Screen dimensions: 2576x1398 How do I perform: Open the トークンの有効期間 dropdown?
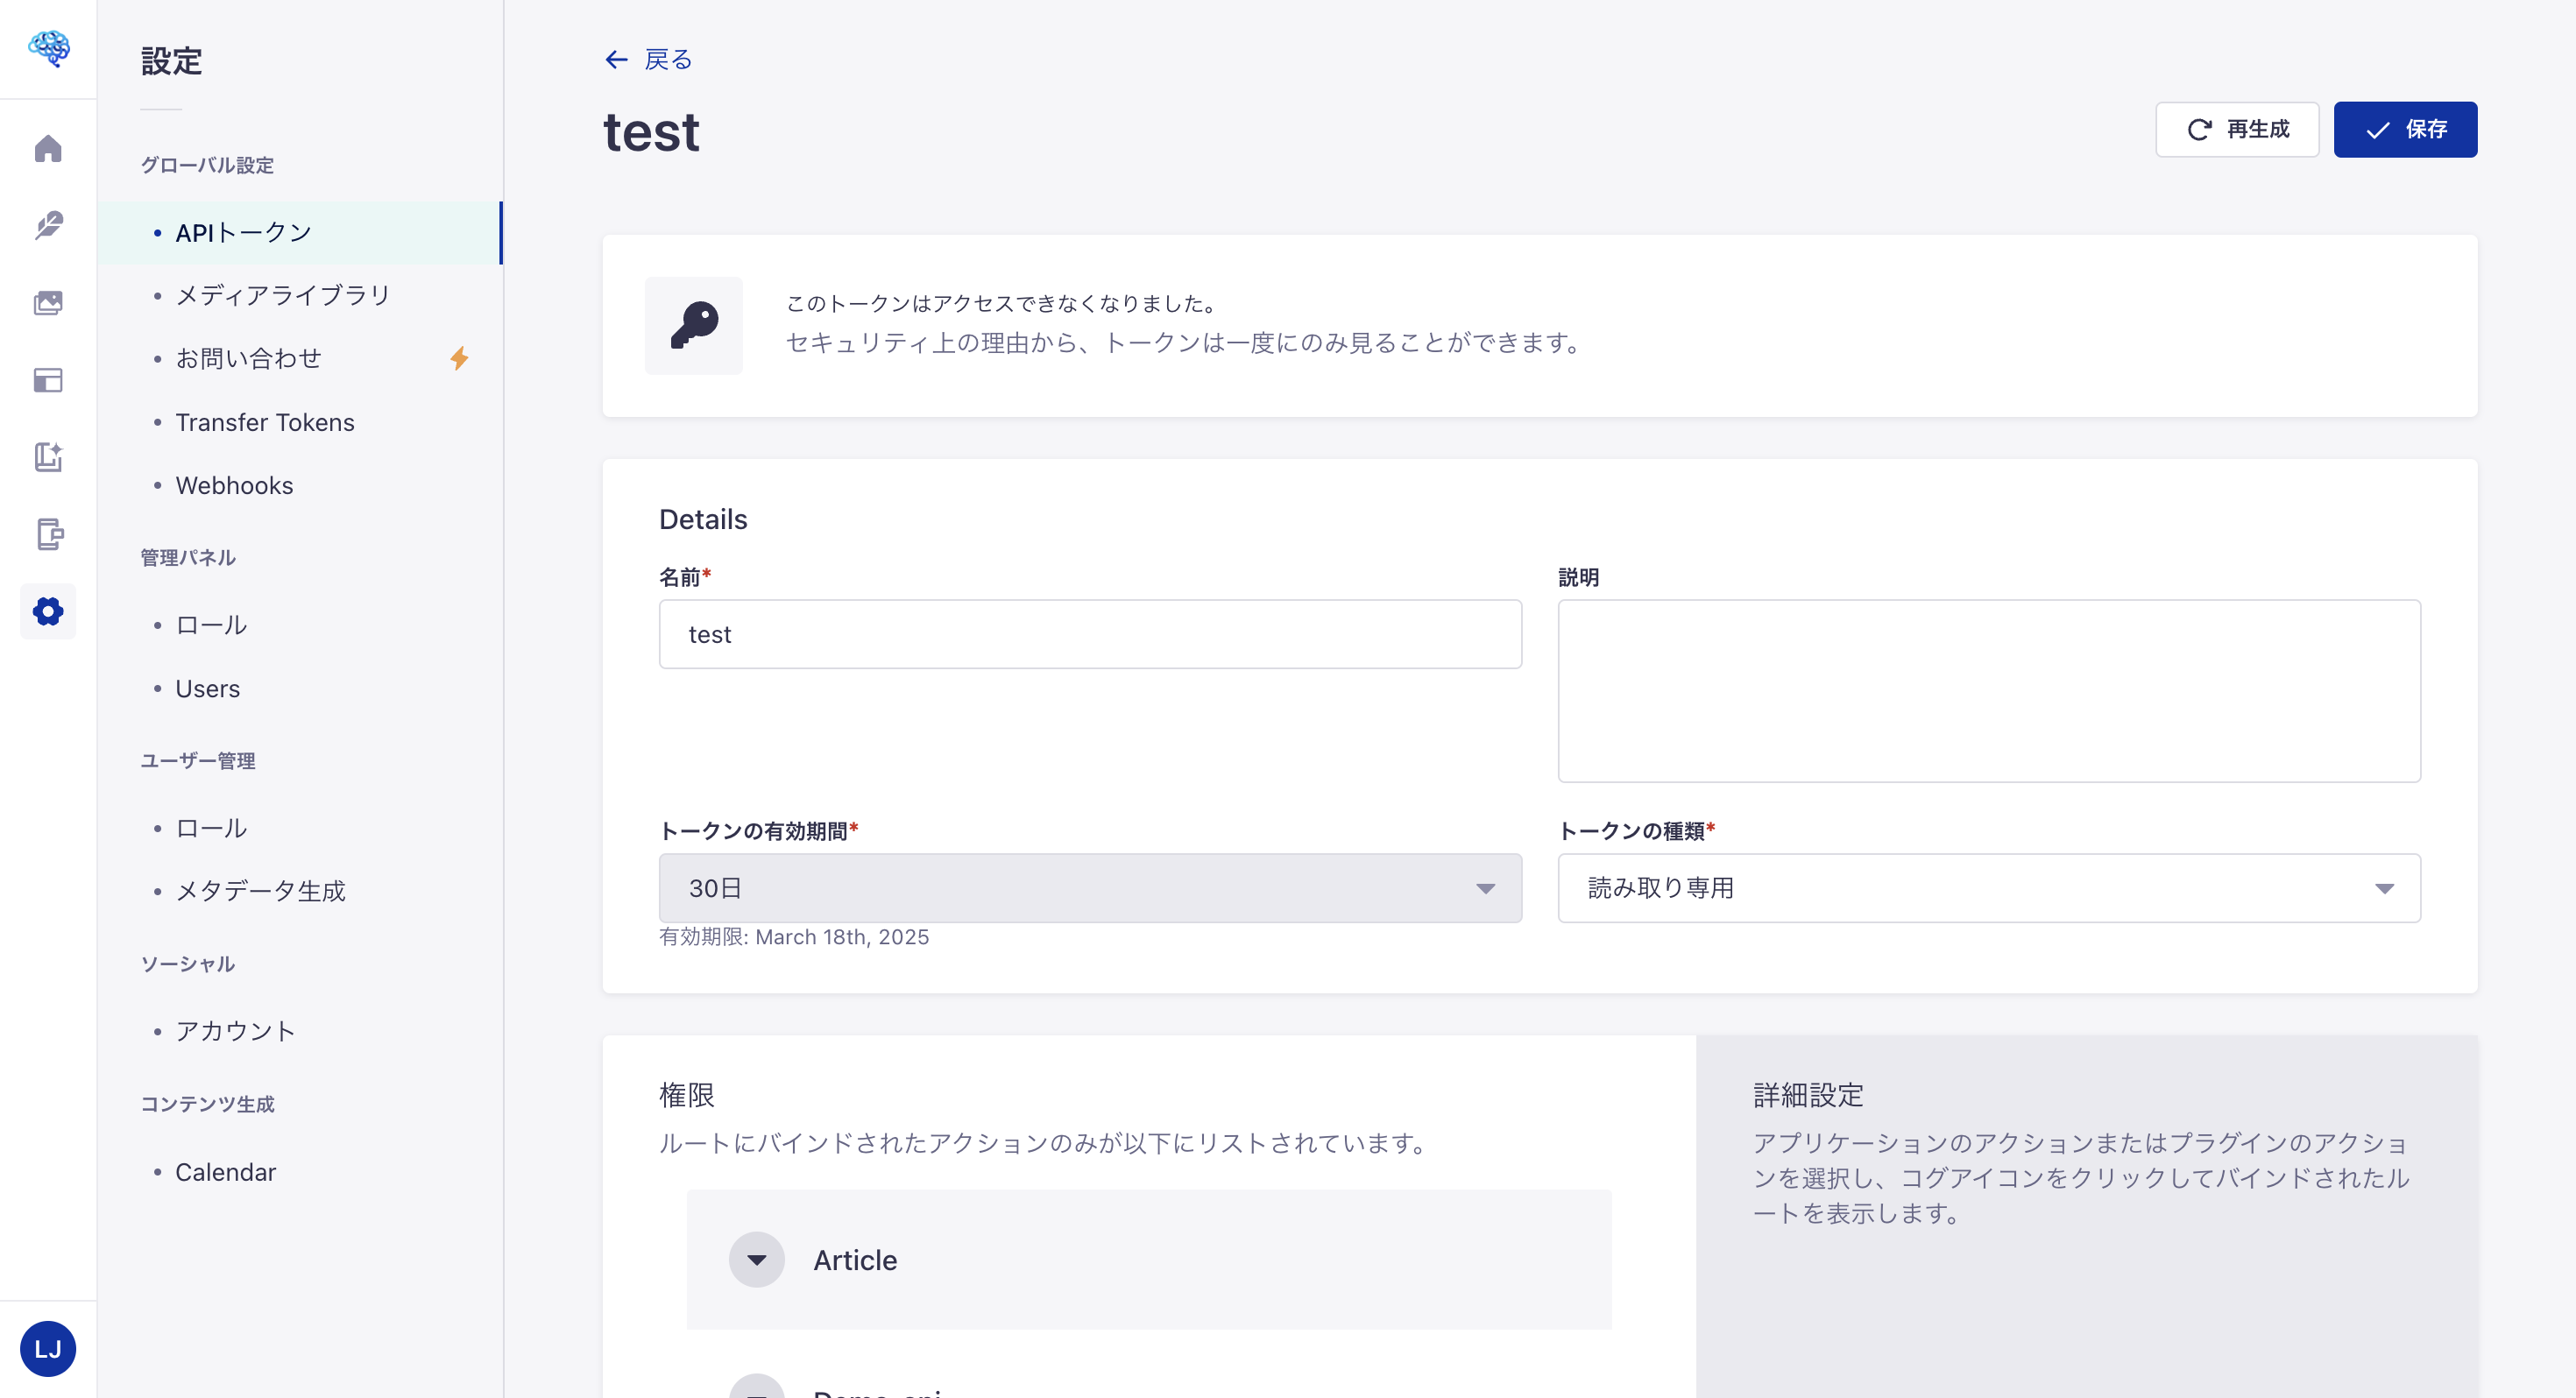pyautogui.click(x=1089, y=888)
